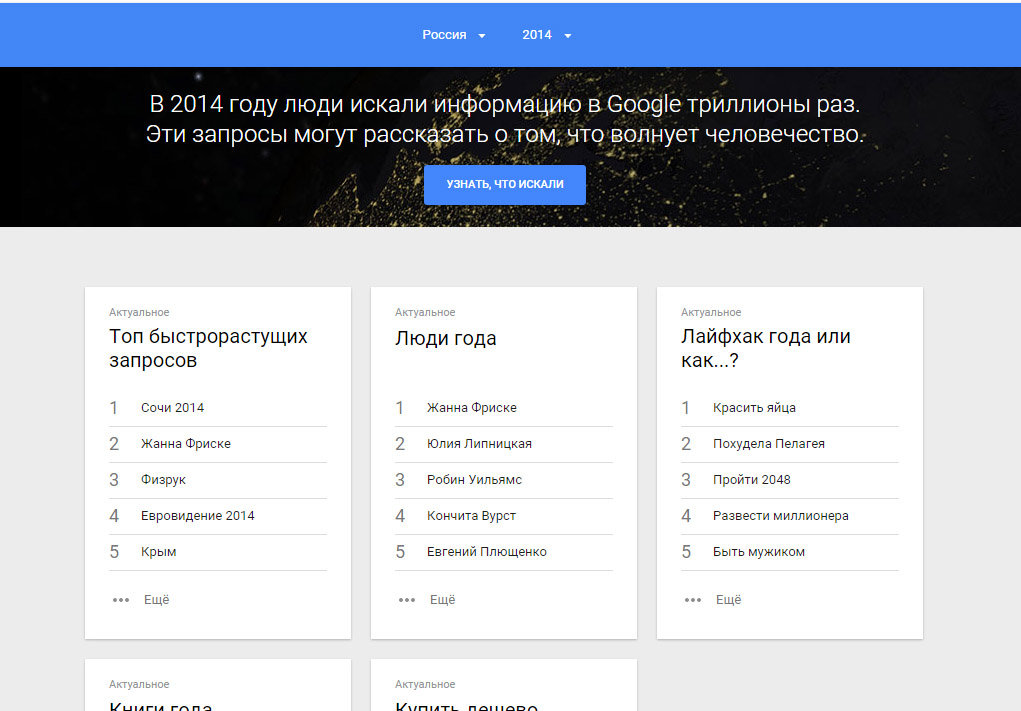Click ellipsis icon in Топ быстрорастущих запросов card
The image size is (1021, 711).
pos(120,600)
